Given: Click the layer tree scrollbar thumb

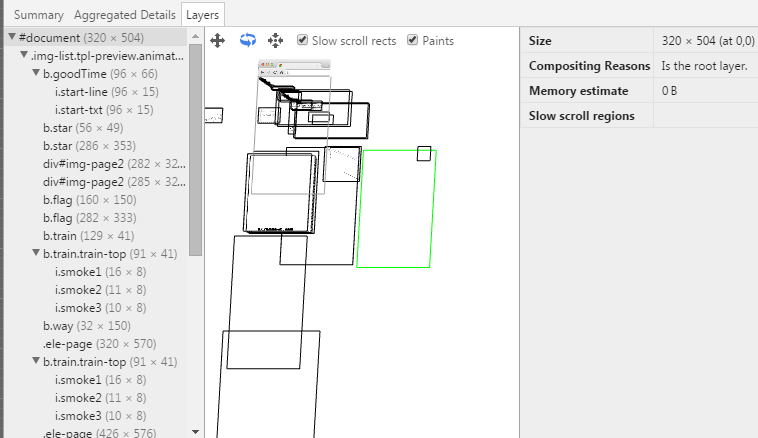Looking at the screenshot, I should pos(195,150).
